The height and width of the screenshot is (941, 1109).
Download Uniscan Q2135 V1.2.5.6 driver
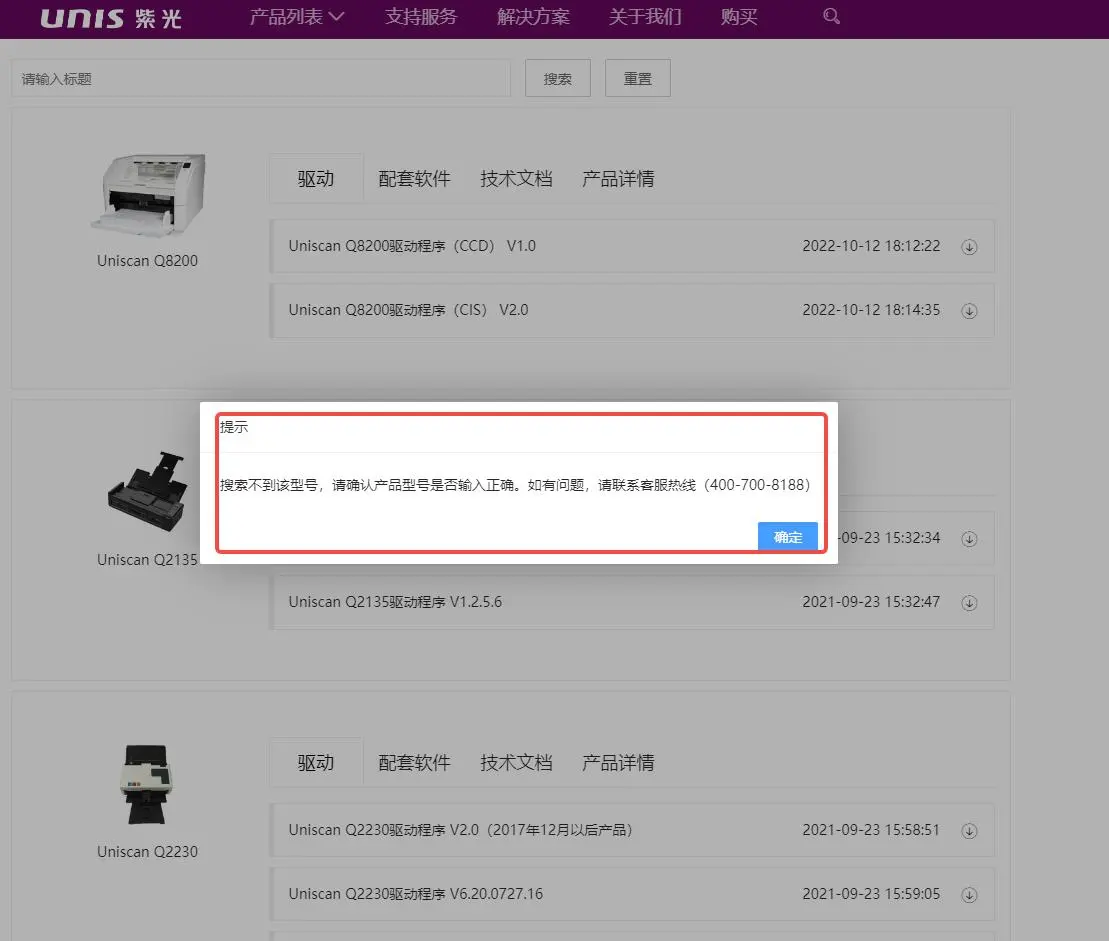pos(969,603)
